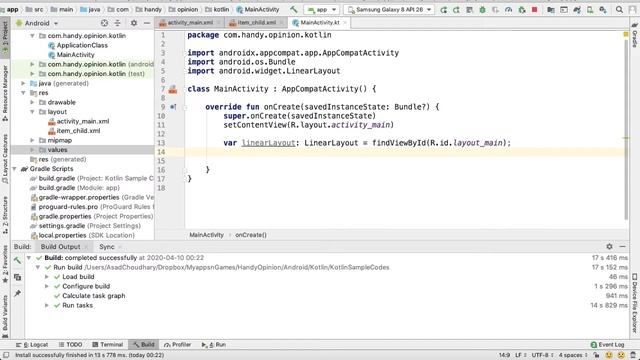Start debugging with the green bug icon
The height and width of the screenshot is (360, 640).
coord(482,9)
